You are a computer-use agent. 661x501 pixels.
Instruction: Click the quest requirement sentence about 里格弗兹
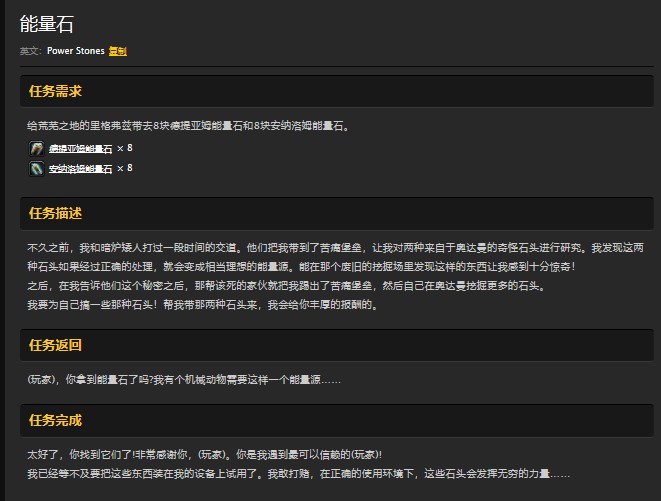[x=188, y=126]
